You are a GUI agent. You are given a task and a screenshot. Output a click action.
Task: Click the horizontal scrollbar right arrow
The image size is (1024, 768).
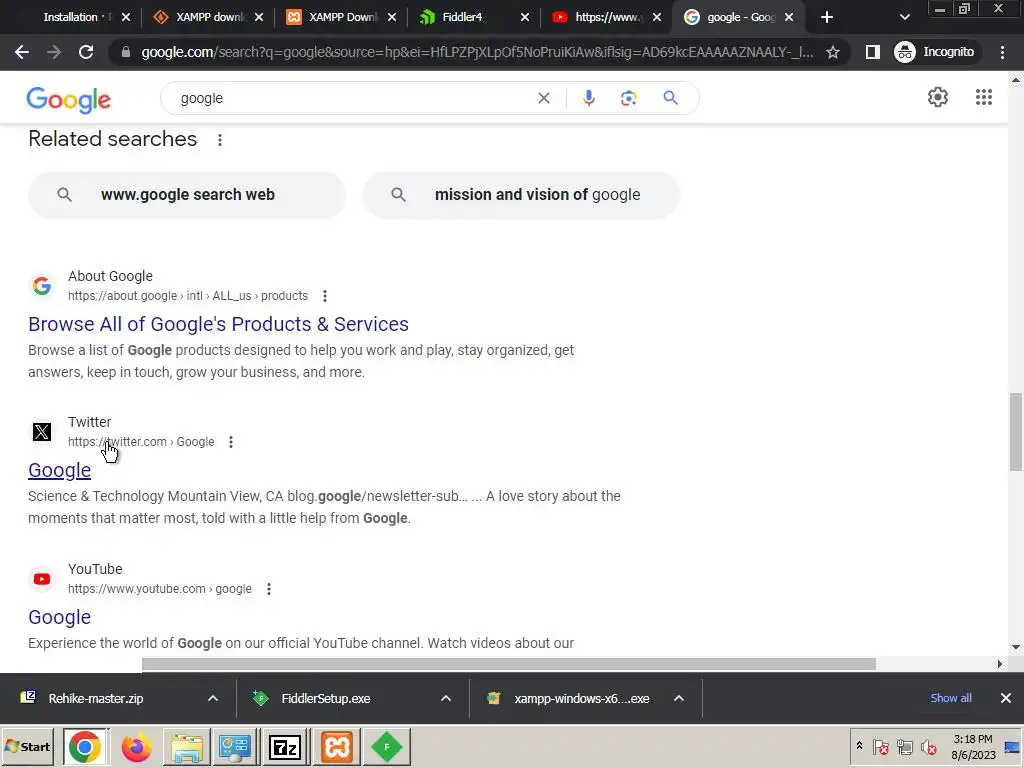pos(999,664)
